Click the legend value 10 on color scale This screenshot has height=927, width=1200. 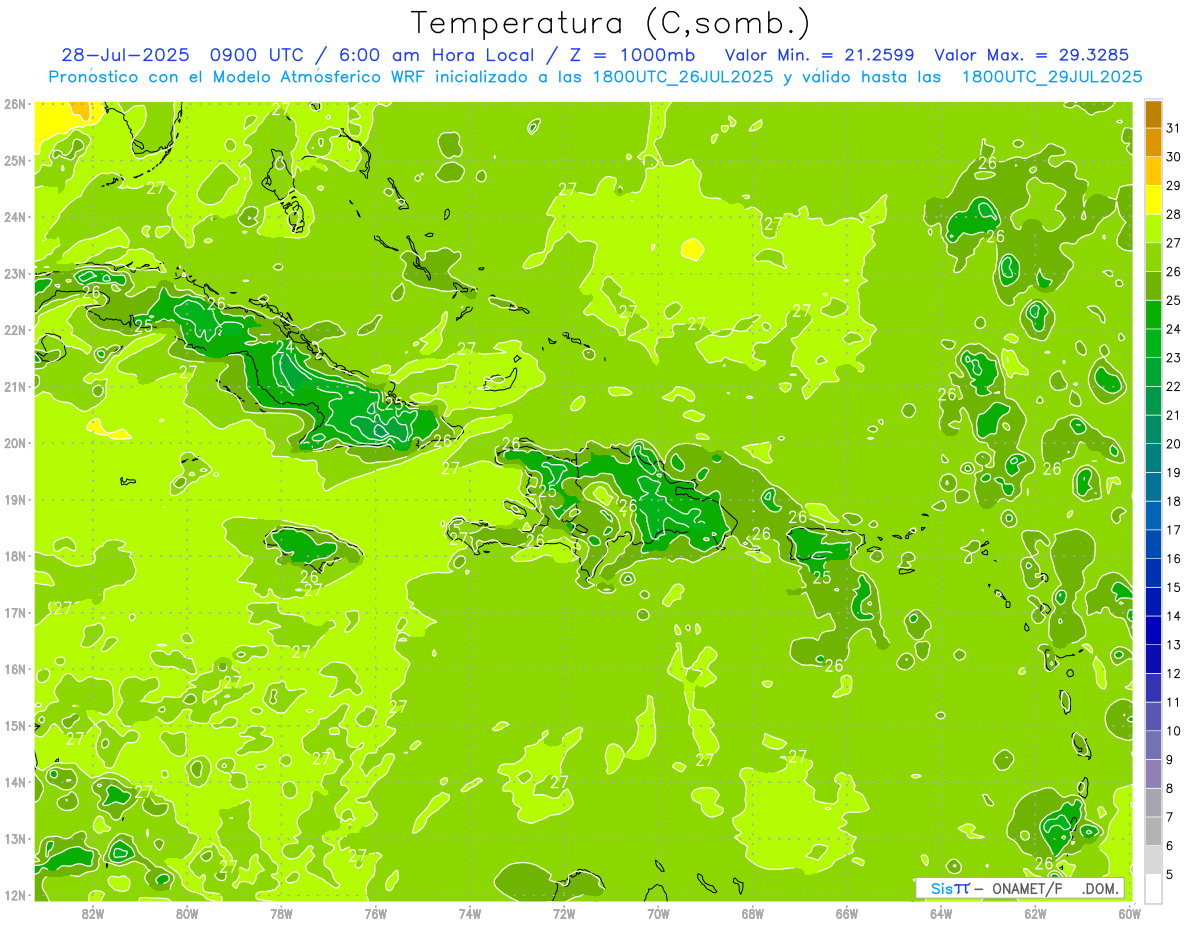[x=1173, y=731]
